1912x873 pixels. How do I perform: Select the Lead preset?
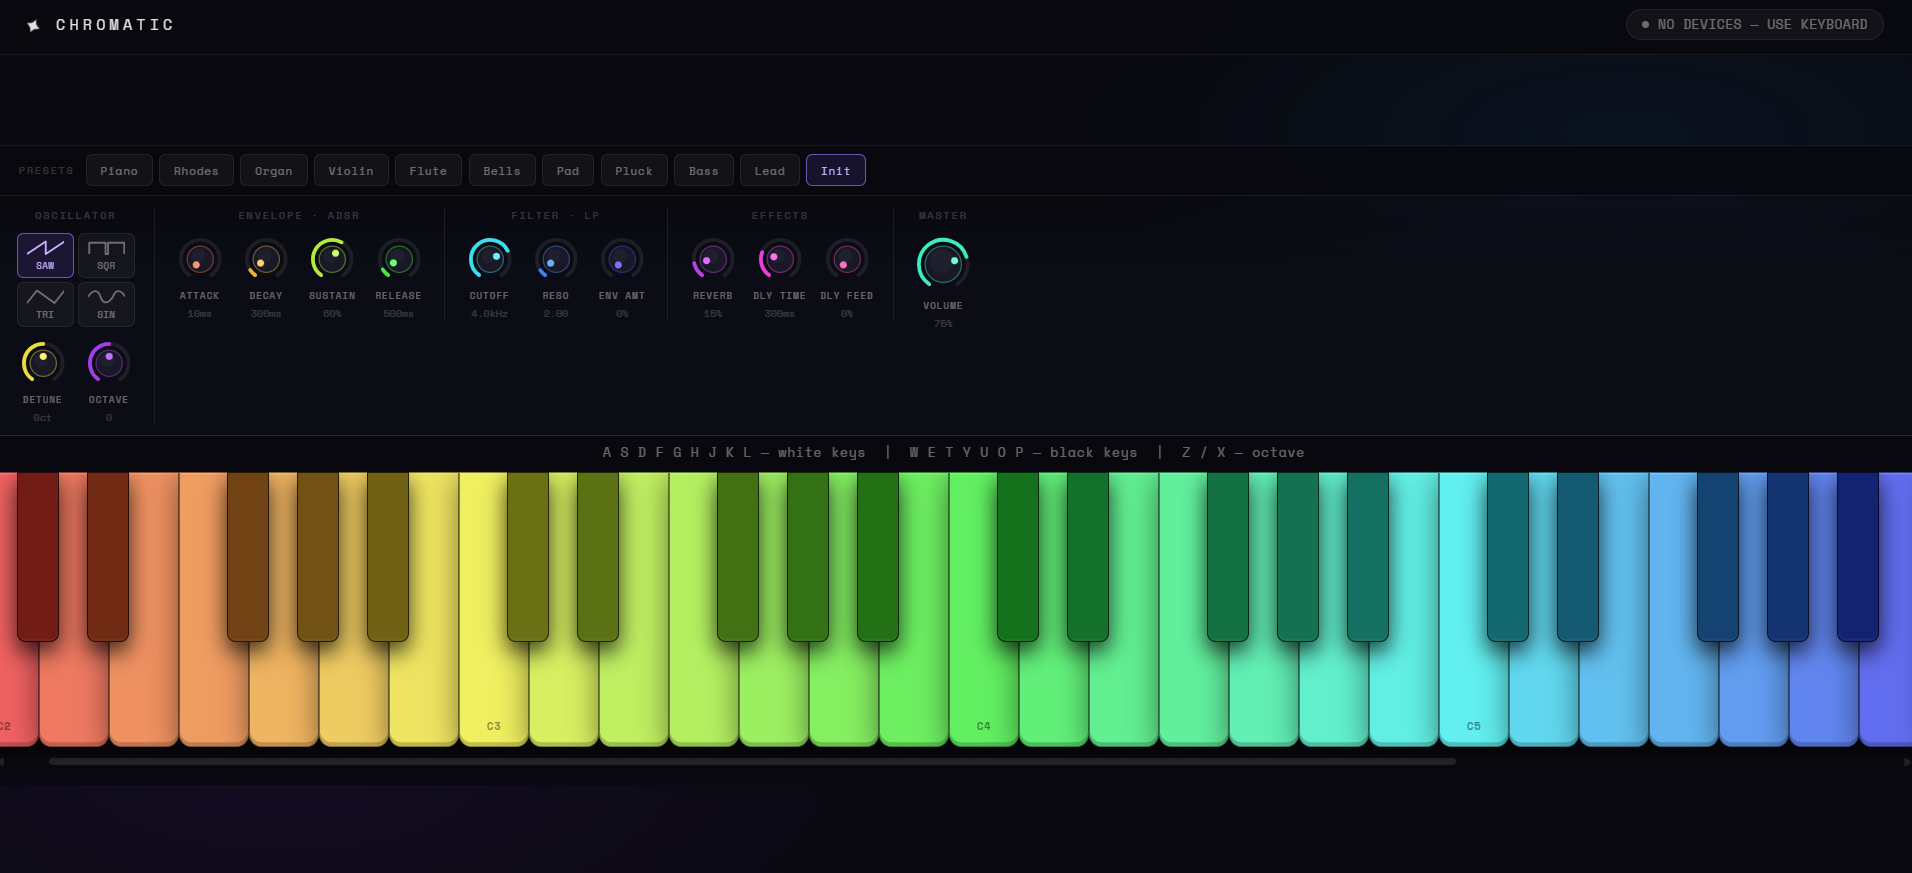tap(770, 171)
